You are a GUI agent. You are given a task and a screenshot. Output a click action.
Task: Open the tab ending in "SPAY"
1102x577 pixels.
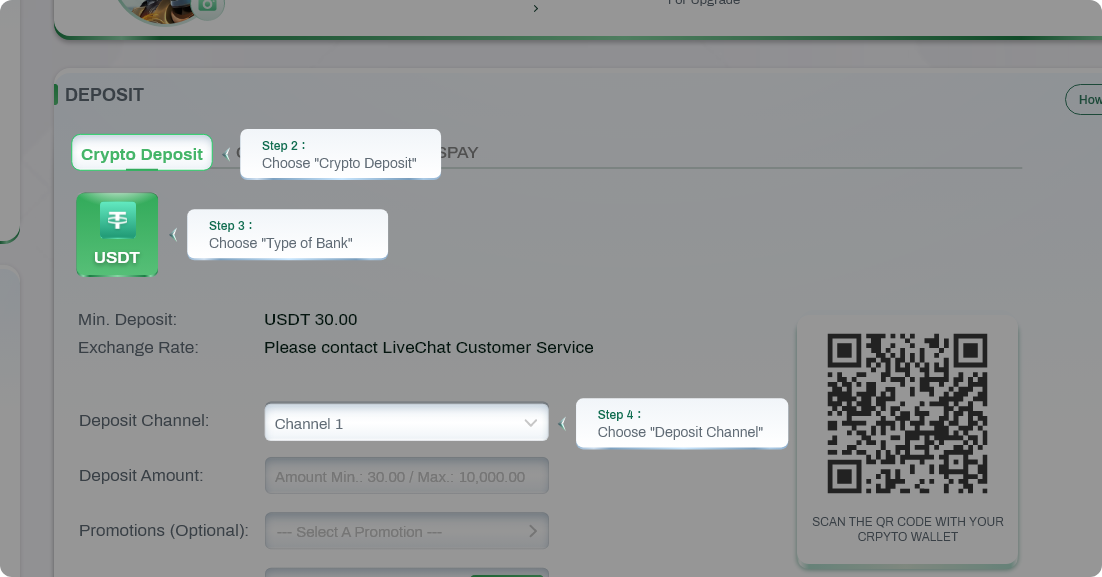[459, 153]
